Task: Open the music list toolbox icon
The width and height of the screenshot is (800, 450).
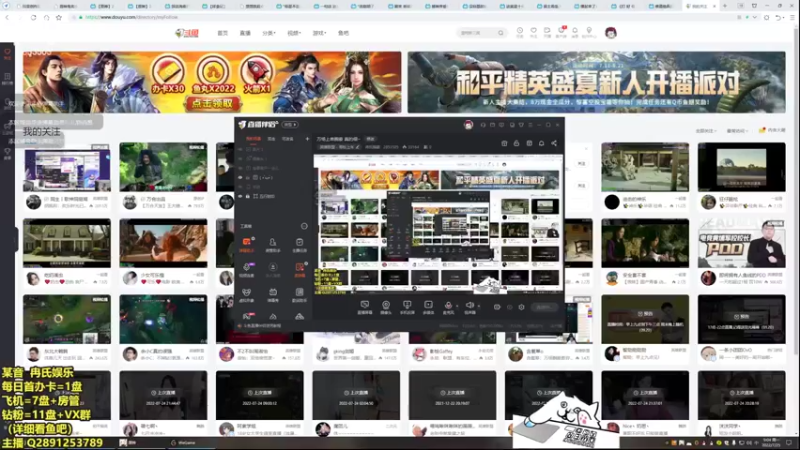Action: (299, 293)
